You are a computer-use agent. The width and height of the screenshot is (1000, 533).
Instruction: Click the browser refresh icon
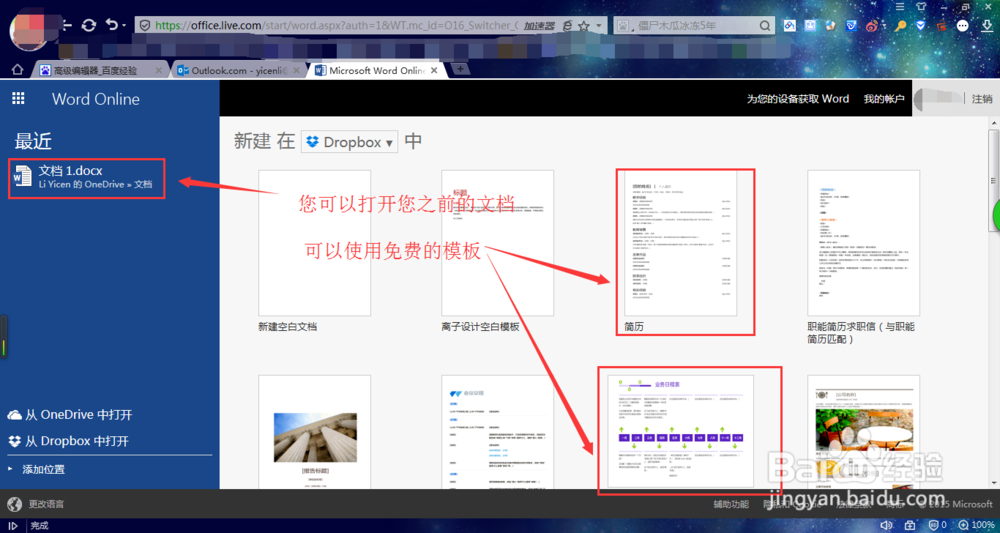[89, 25]
